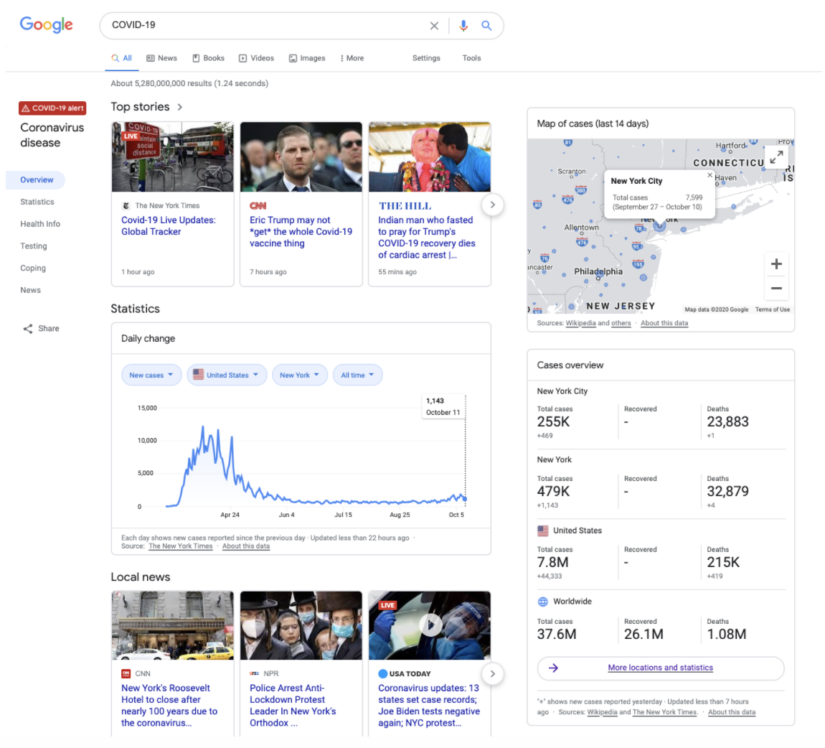Click the blue search magnifier icon
Image resolution: width=825 pixels, height=748 pixels.
pyautogui.click(x=487, y=26)
